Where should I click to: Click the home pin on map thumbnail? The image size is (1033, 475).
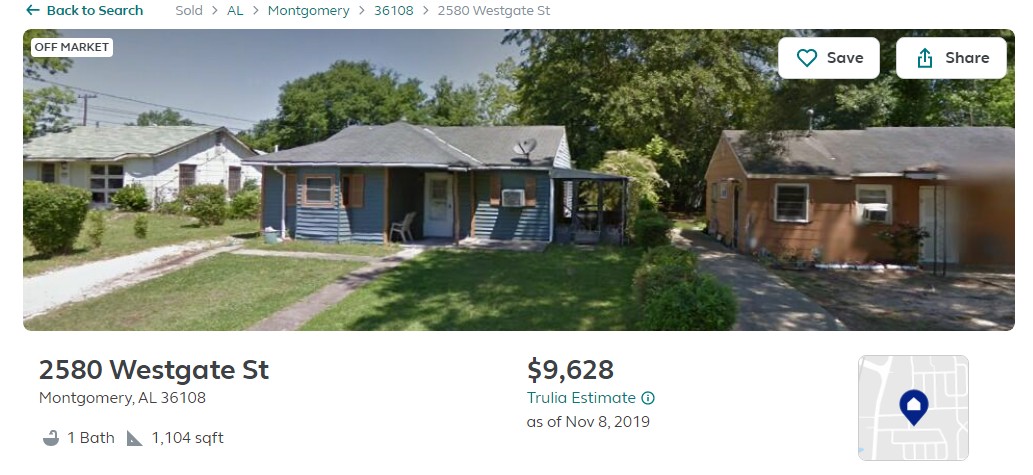coord(914,407)
